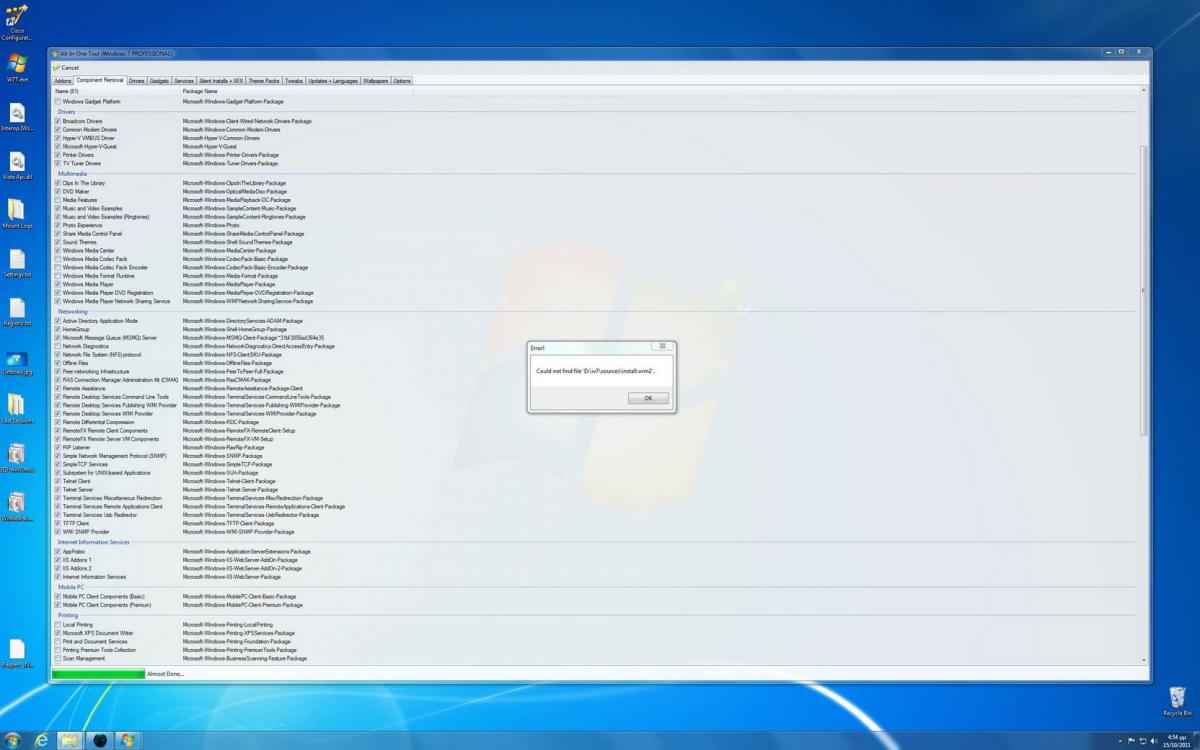Toggle the Microsoft XPS Document Writer checkbox
1200x750 pixels.
tap(58, 633)
